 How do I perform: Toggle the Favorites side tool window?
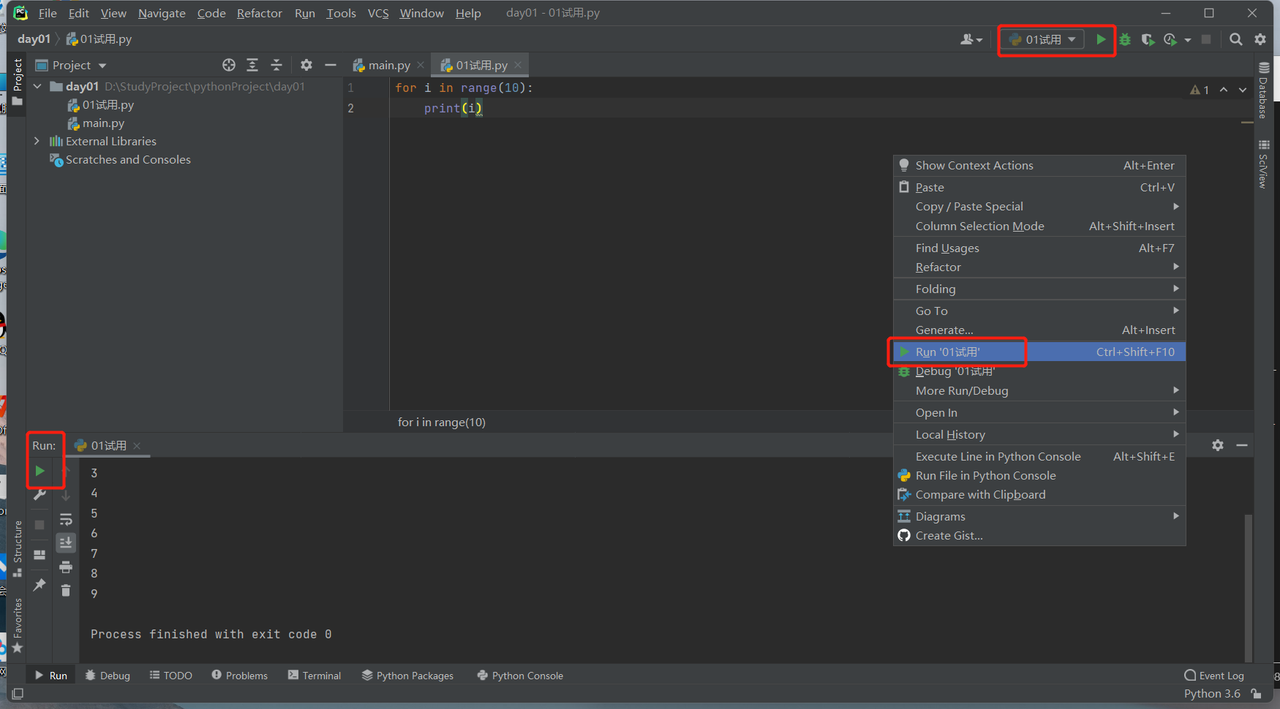(x=17, y=624)
